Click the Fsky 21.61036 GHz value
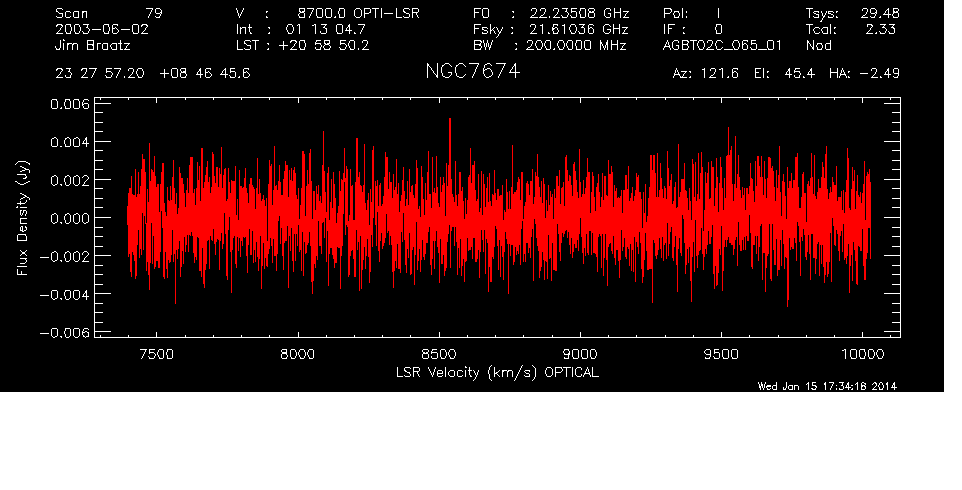962x490 pixels. point(549,29)
